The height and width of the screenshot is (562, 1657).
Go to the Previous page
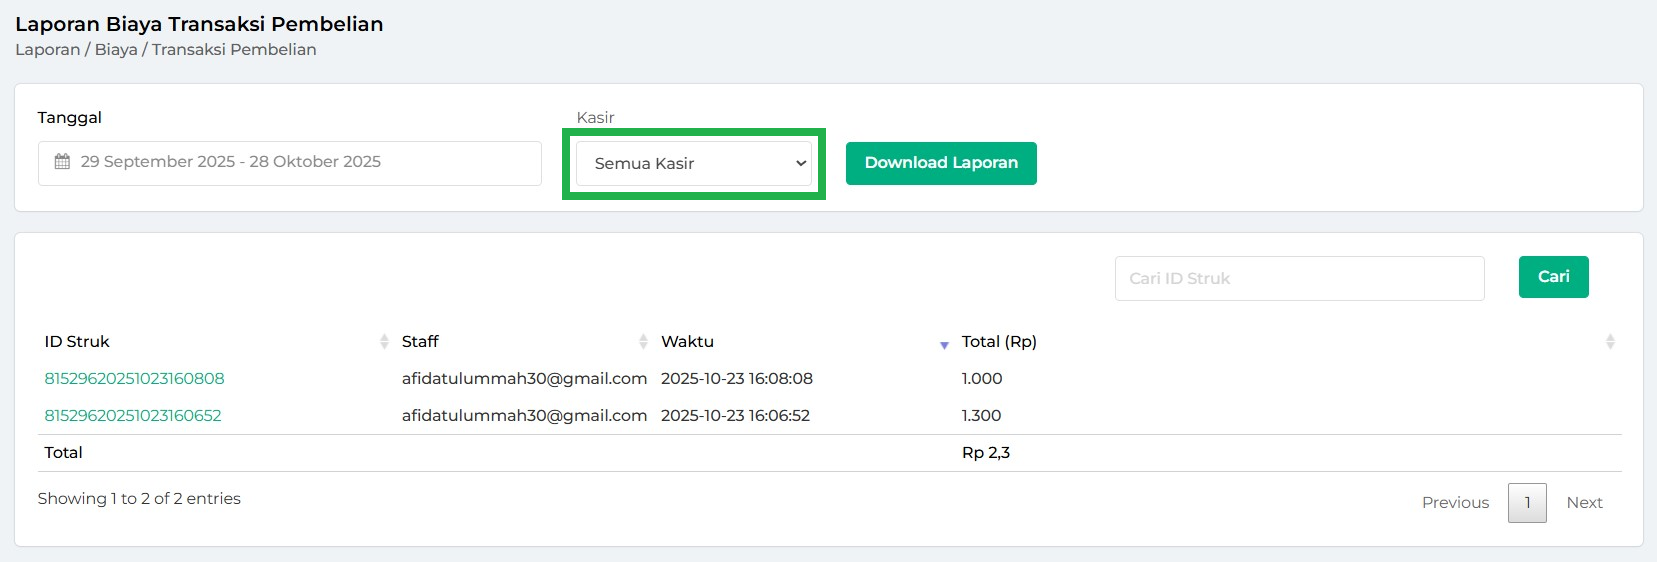tap(1455, 503)
